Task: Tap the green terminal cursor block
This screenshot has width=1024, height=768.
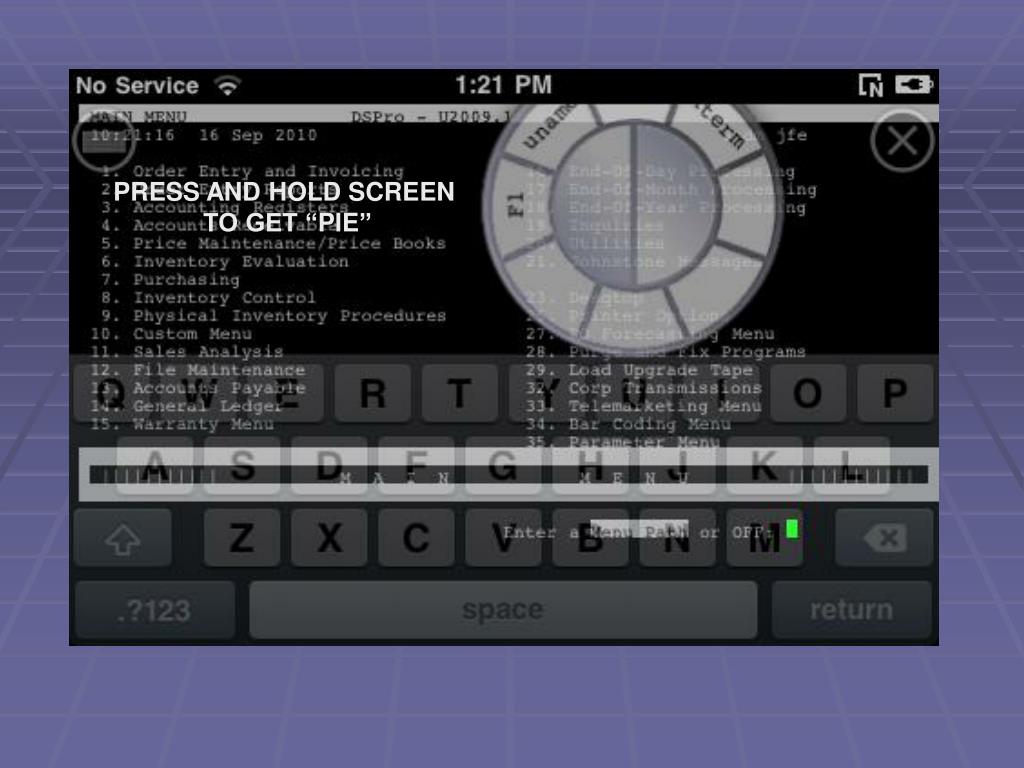Action: pyautogui.click(x=792, y=529)
